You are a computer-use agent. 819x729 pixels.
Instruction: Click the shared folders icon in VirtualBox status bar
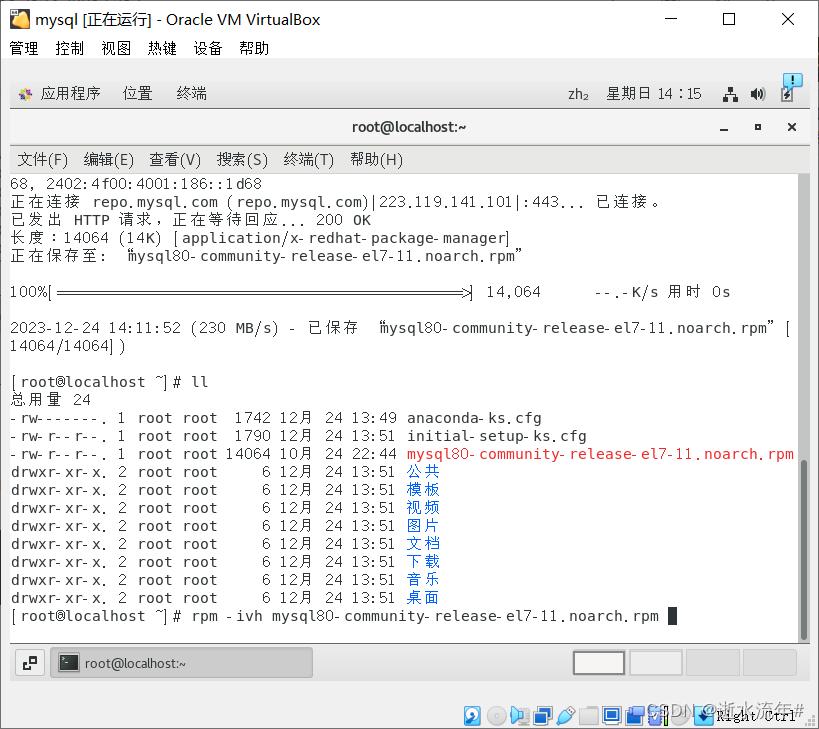point(587,715)
